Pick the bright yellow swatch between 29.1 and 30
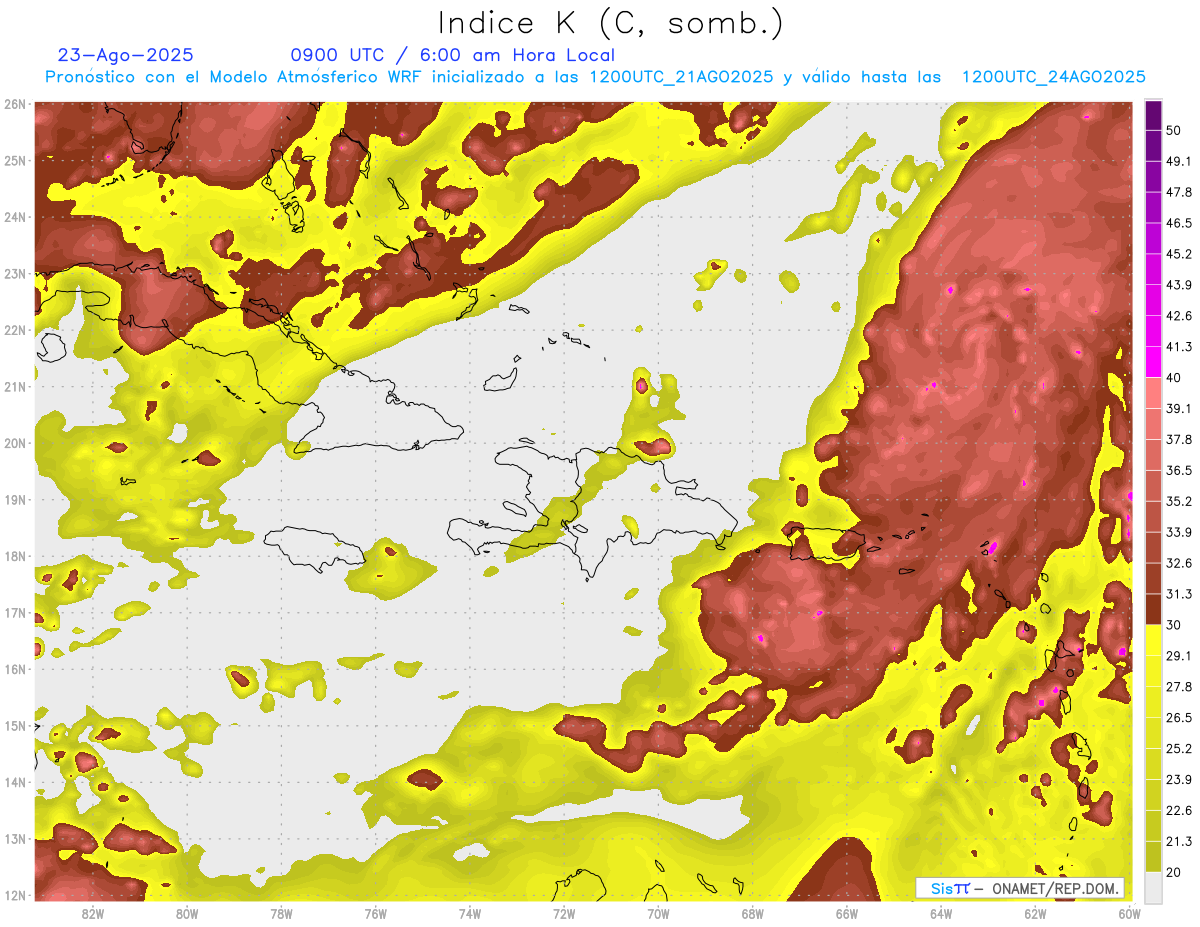This screenshot has height=927, width=1200. [1153, 641]
